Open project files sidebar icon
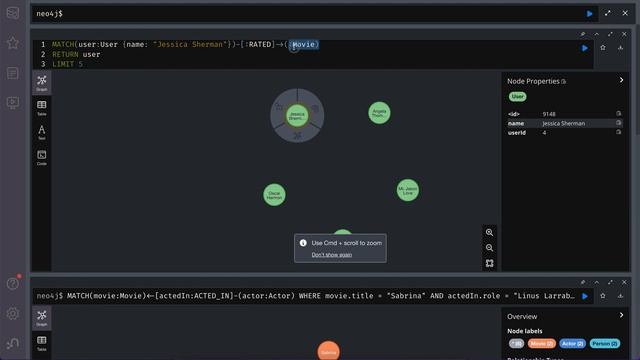Viewport: 640px width, 360px height. (13, 73)
